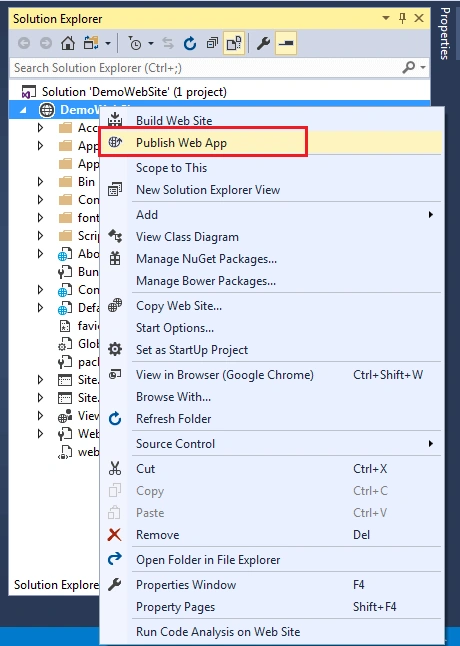
Task: Toggle the Show All Files toolbar button
Action: [234, 43]
